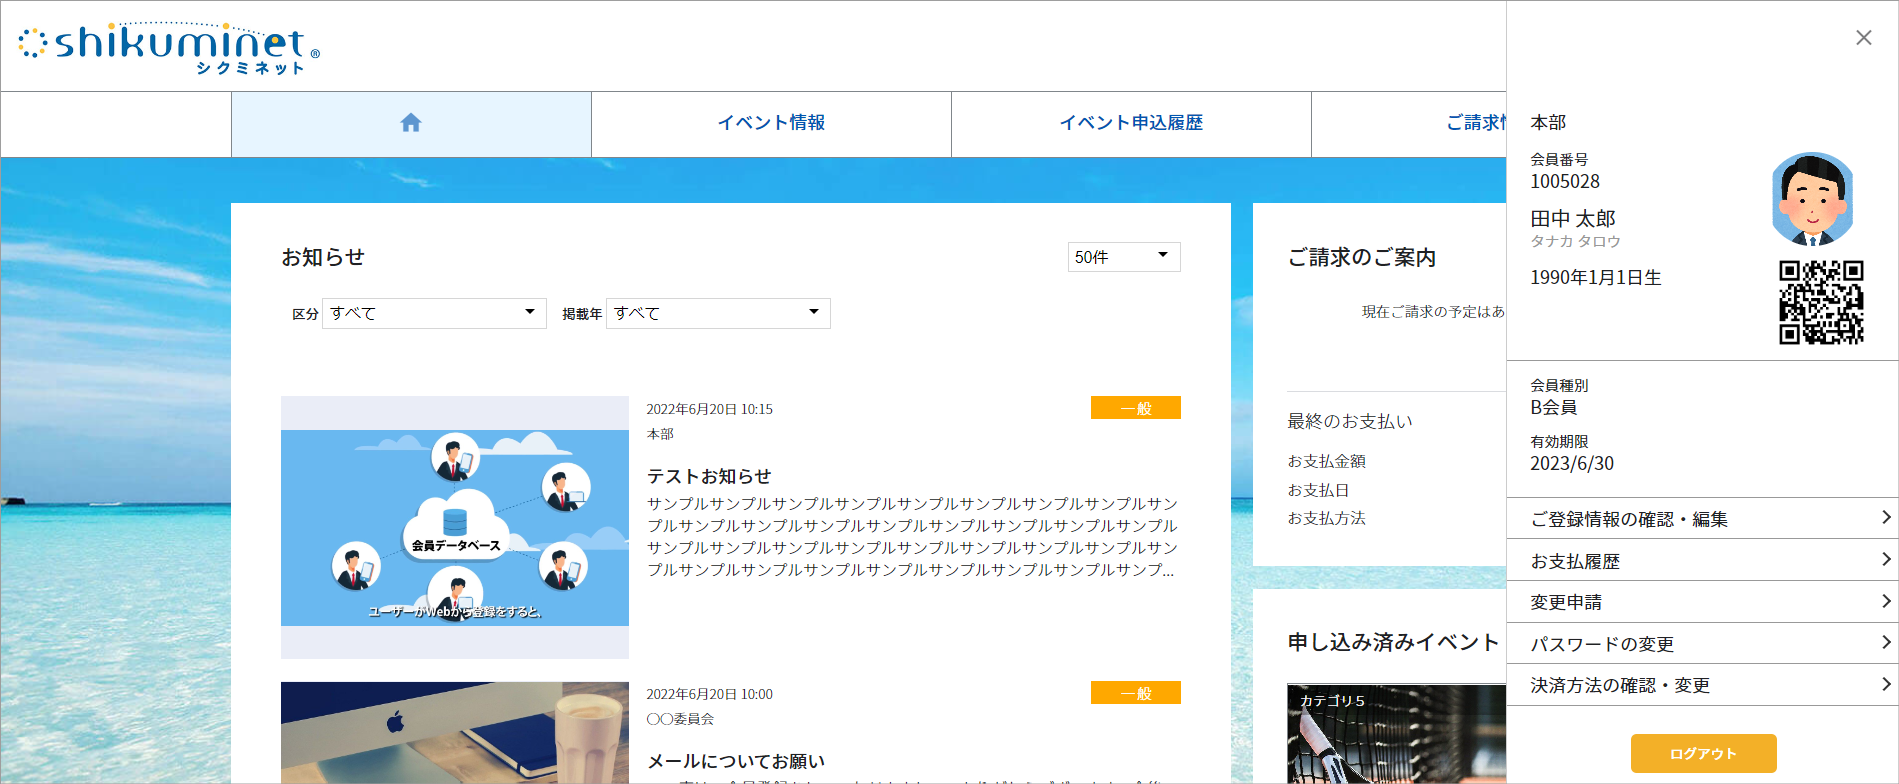This screenshot has width=1899, height=784.
Task: Expand the 掲載年 year dropdown
Action: [x=717, y=313]
